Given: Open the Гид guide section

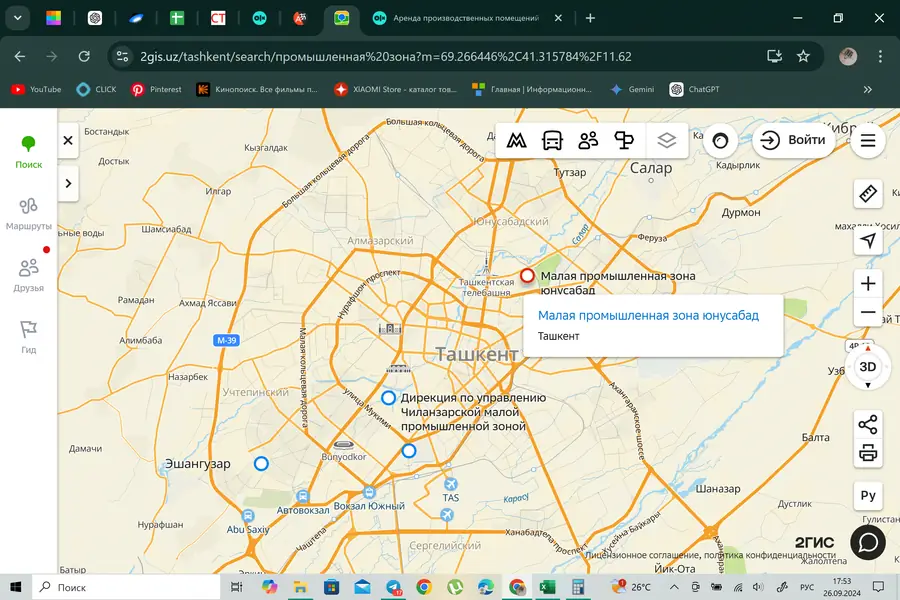Looking at the screenshot, I should point(28,337).
